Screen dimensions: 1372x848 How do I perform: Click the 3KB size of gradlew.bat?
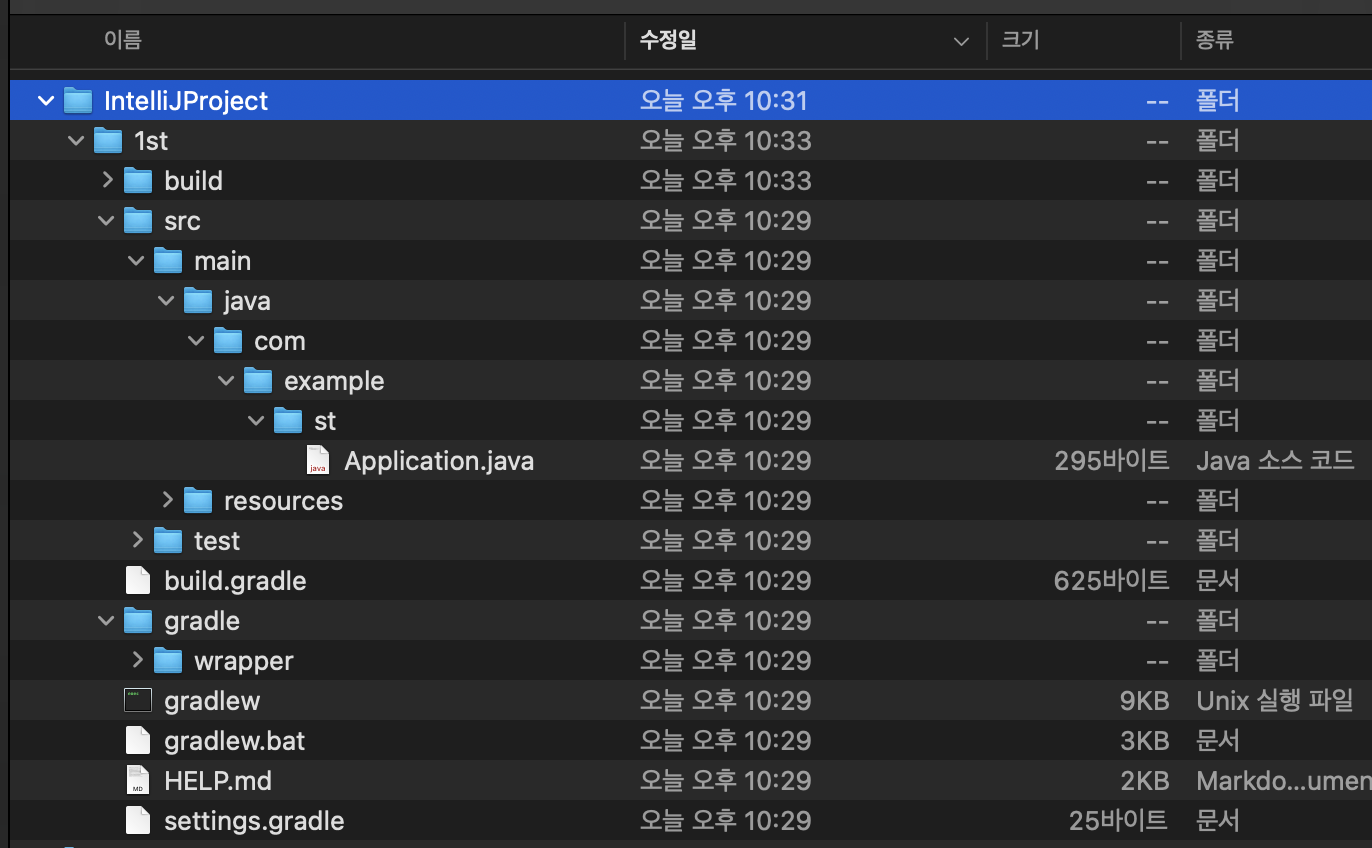point(1145,741)
